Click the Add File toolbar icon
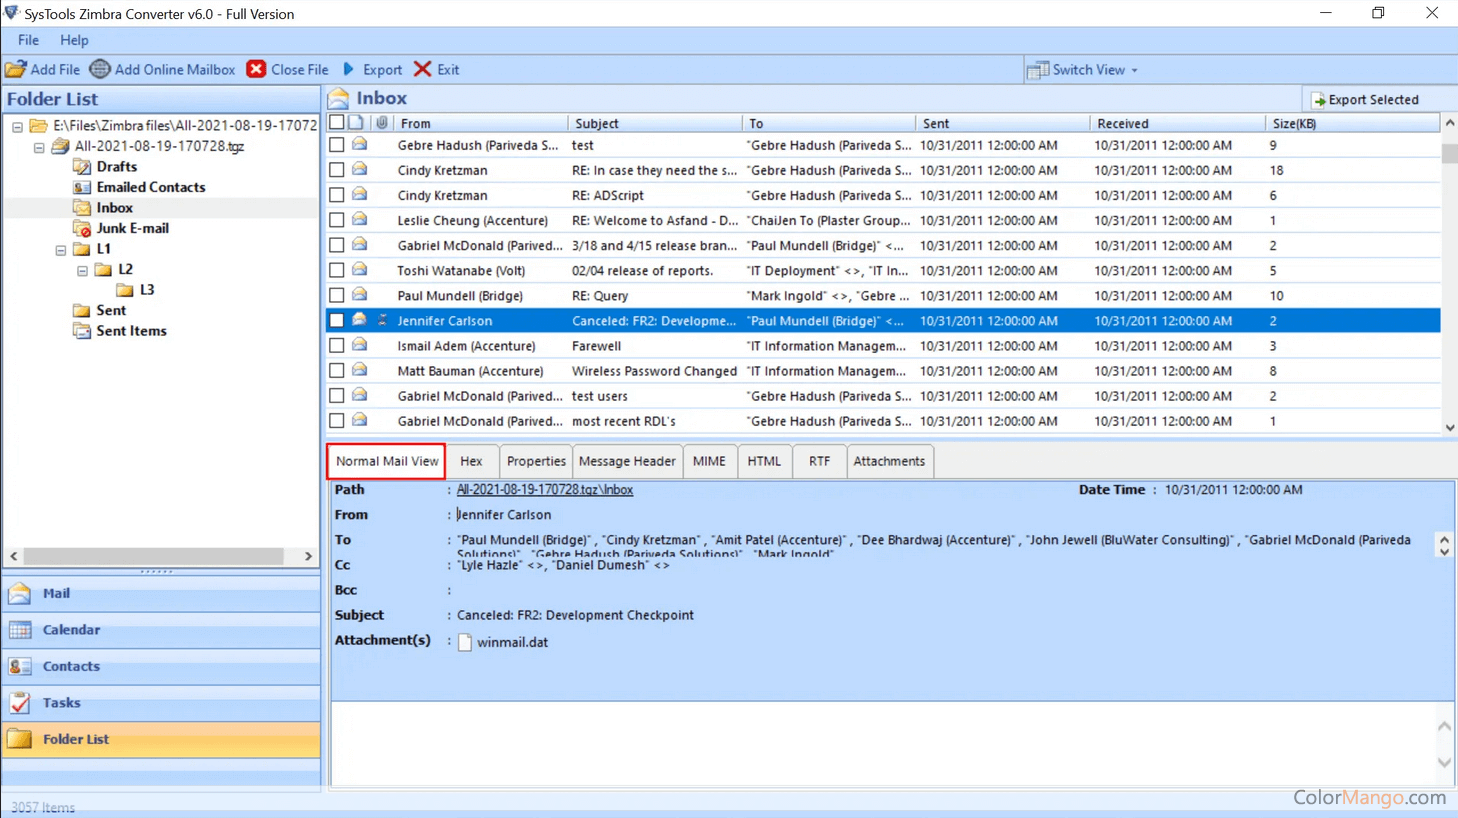 coord(16,69)
